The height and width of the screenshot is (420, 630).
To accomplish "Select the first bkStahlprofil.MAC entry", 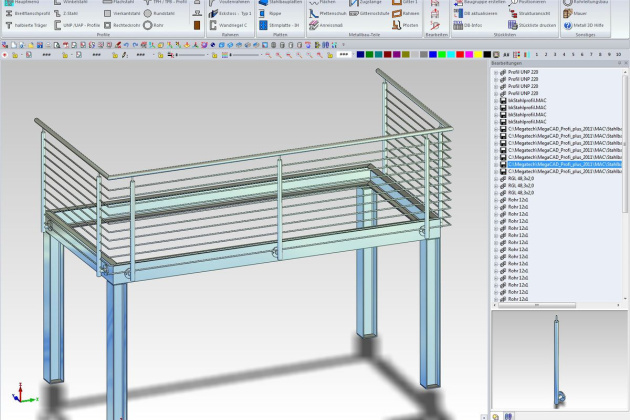I will point(527,100).
